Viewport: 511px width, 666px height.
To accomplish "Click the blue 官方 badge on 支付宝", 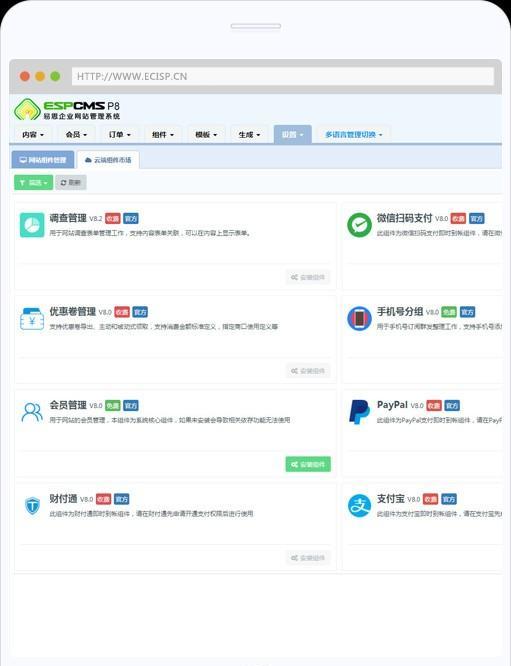I will pyautogui.click(x=449, y=499).
